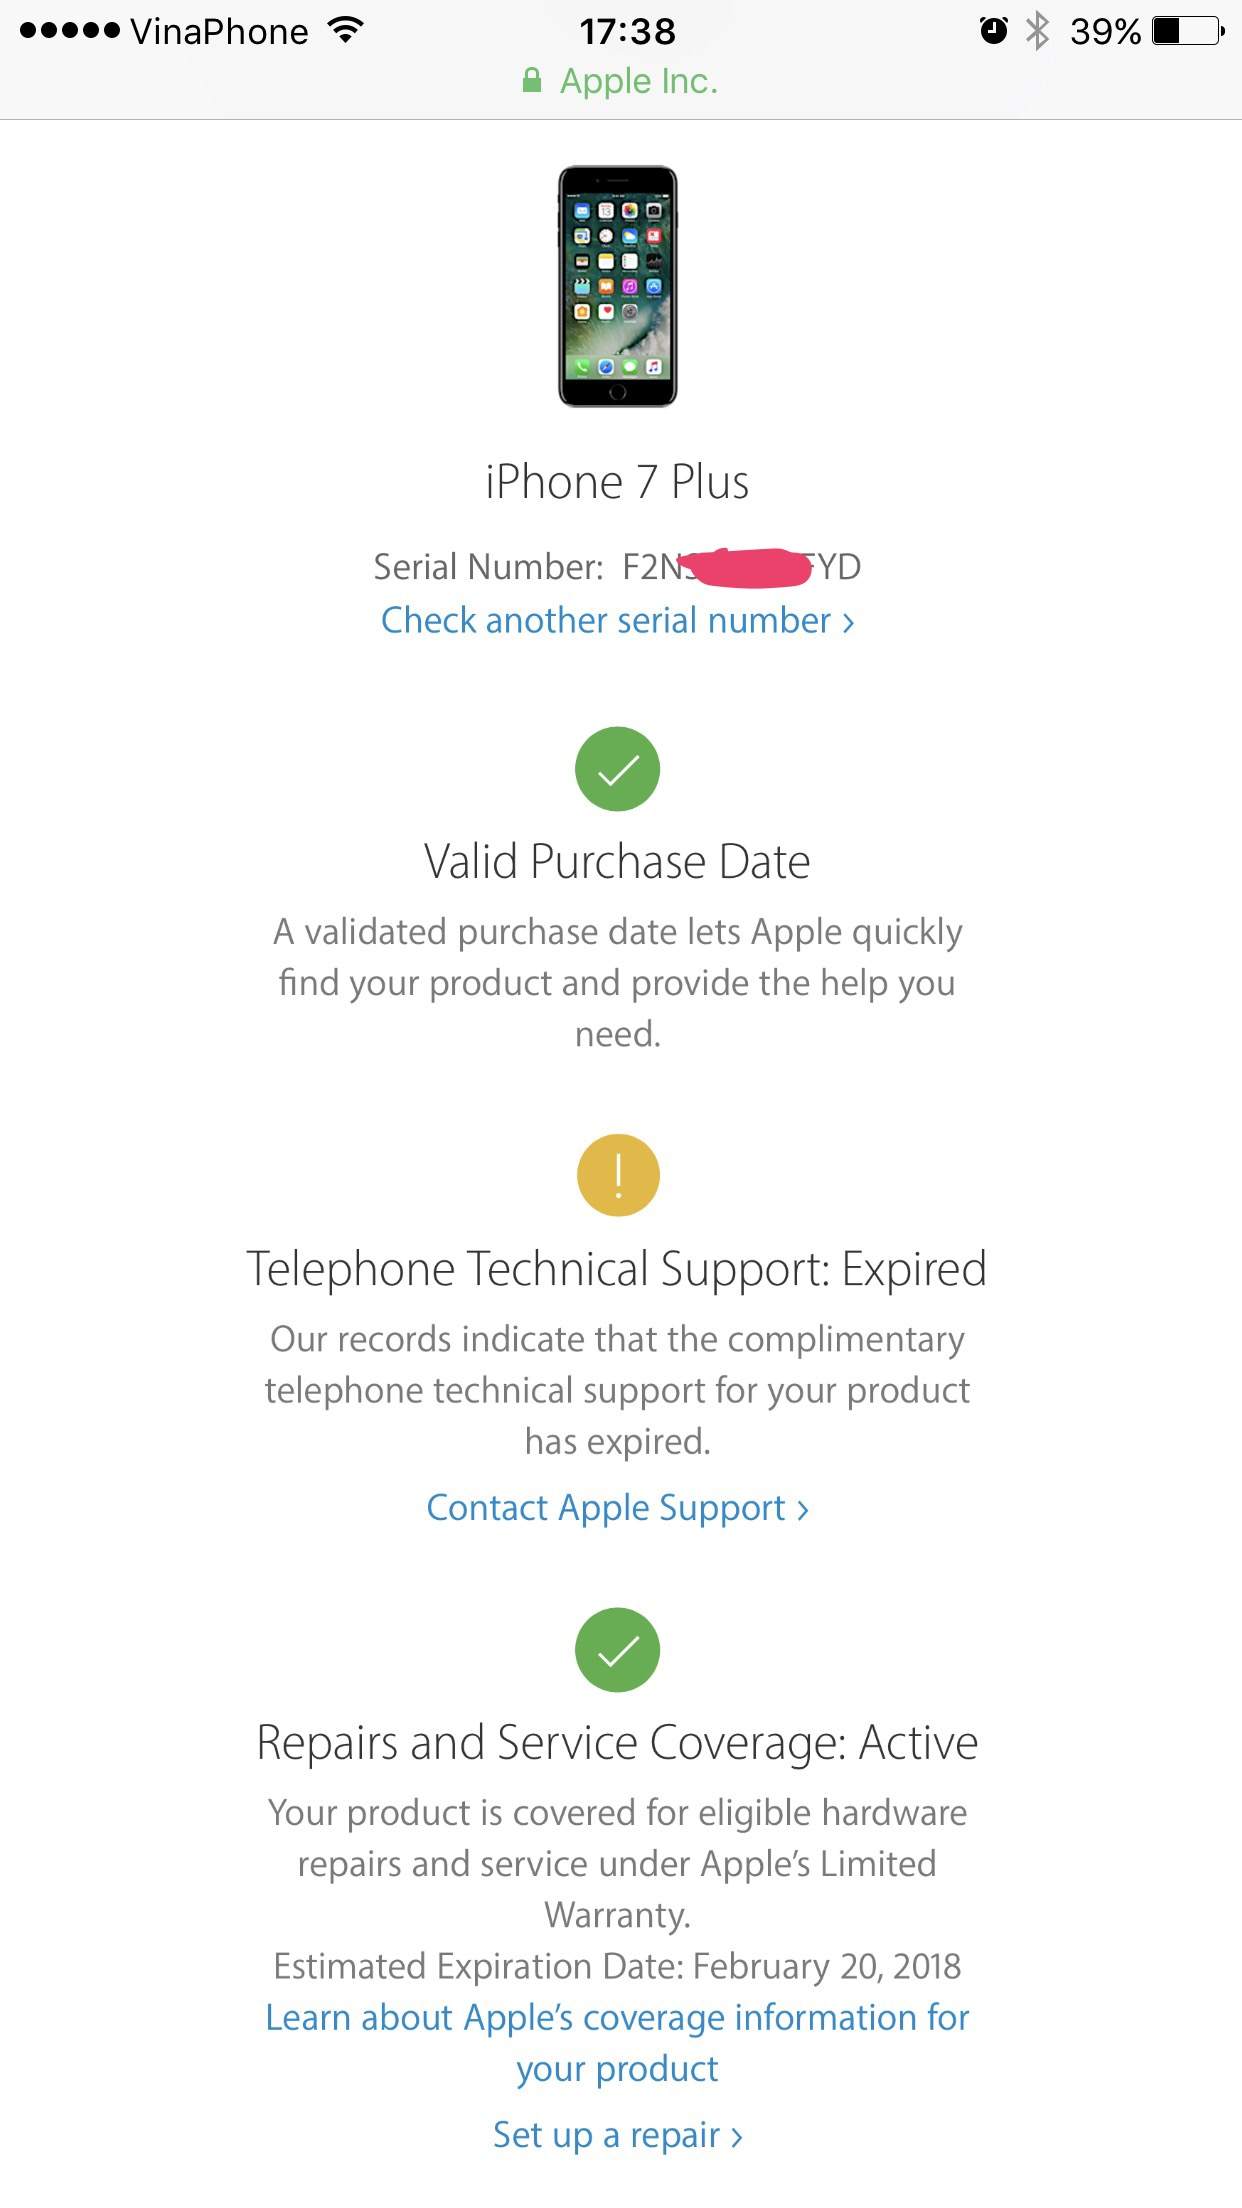Tap the 17:38 clock in status bar
Viewport: 1242px width, 2208px height.
click(628, 31)
